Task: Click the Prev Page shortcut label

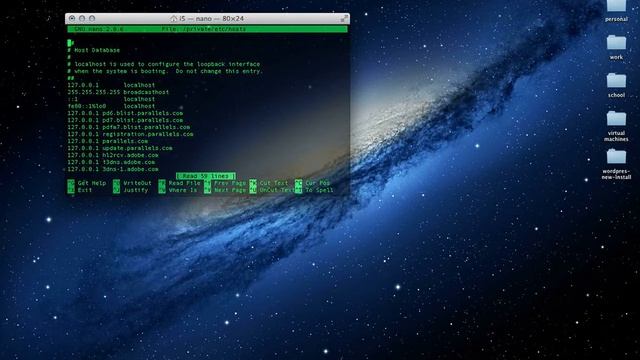Action: tap(230, 183)
